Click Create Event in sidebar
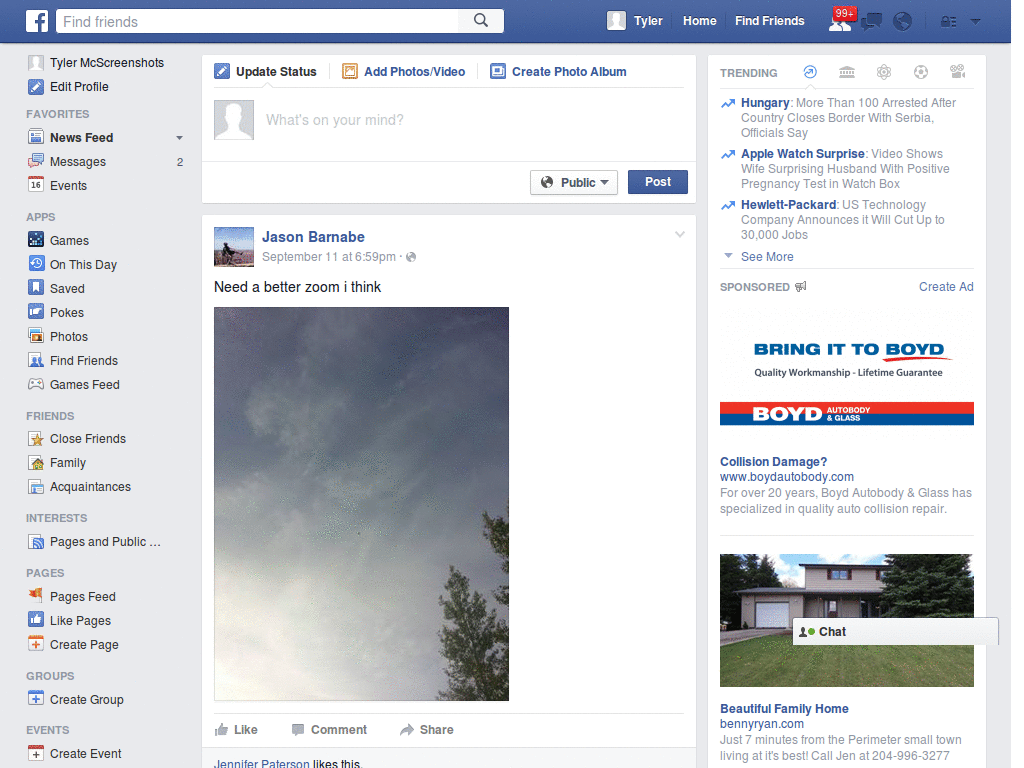1024x768 pixels. coord(86,754)
